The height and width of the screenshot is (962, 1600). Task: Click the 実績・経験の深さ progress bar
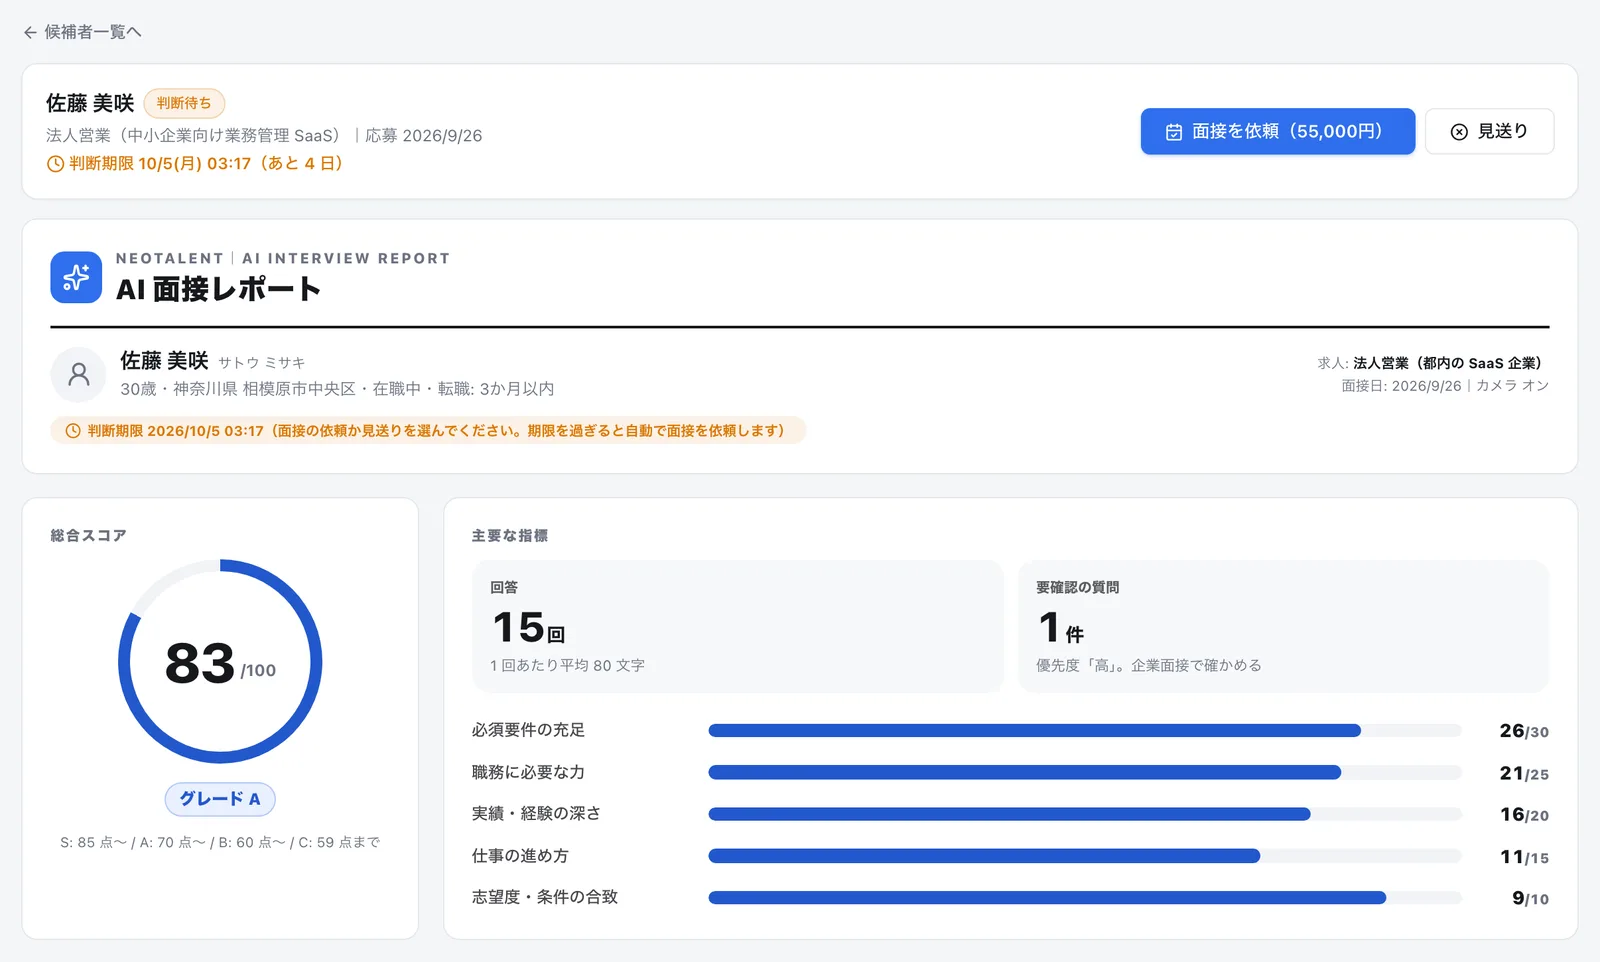point(1085,814)
